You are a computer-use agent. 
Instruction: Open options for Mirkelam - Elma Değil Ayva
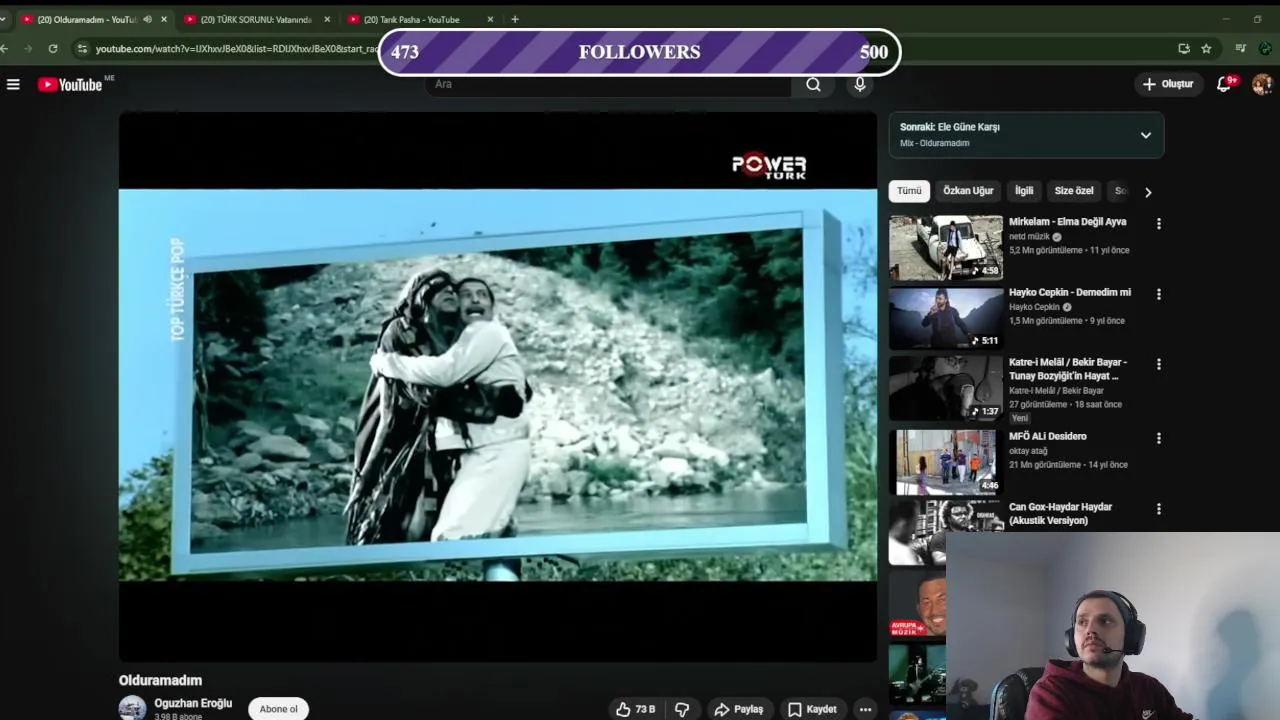click(1159, 224)
